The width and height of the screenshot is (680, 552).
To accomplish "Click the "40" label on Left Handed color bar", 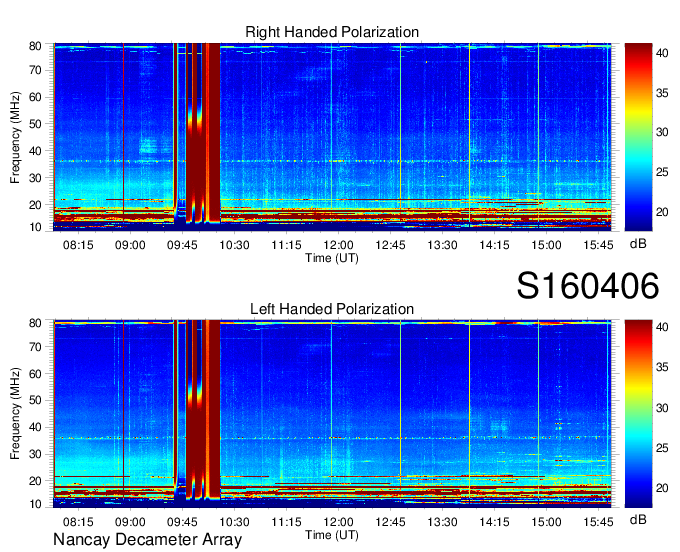I will pyautogui.click(x=662, y=327).
